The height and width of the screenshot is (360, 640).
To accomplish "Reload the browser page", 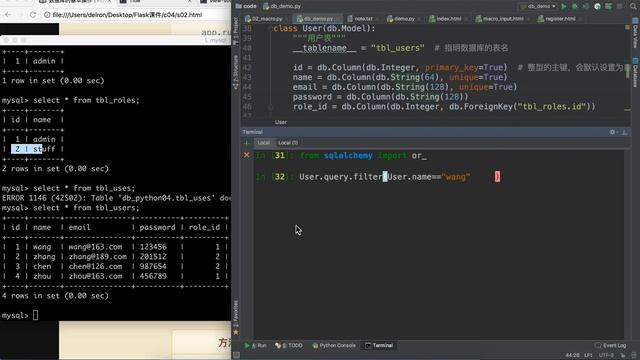I will pyautogui.click(x=33, y=15).
